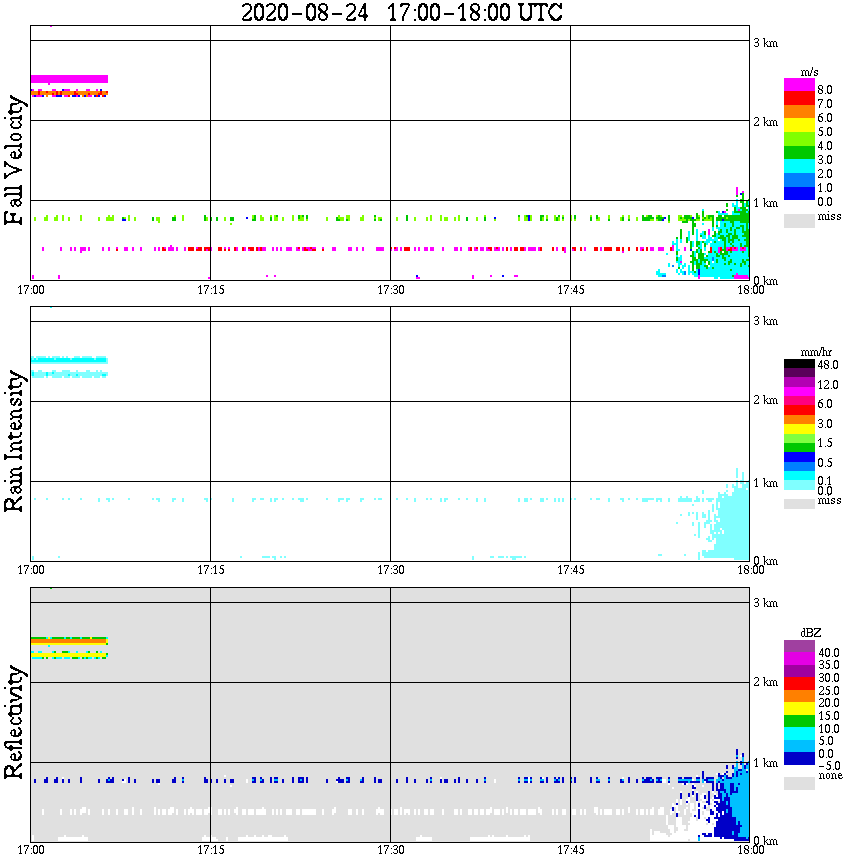Click the 1 km label of Rain Intensity panel

765,483
